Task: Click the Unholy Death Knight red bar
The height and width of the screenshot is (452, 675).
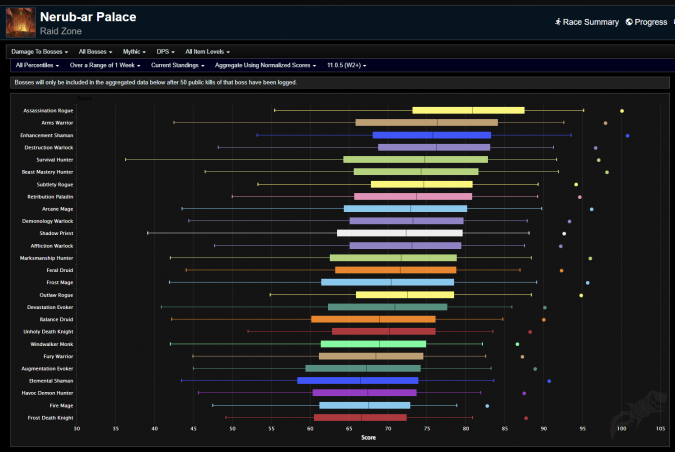Action: (384, 331)
